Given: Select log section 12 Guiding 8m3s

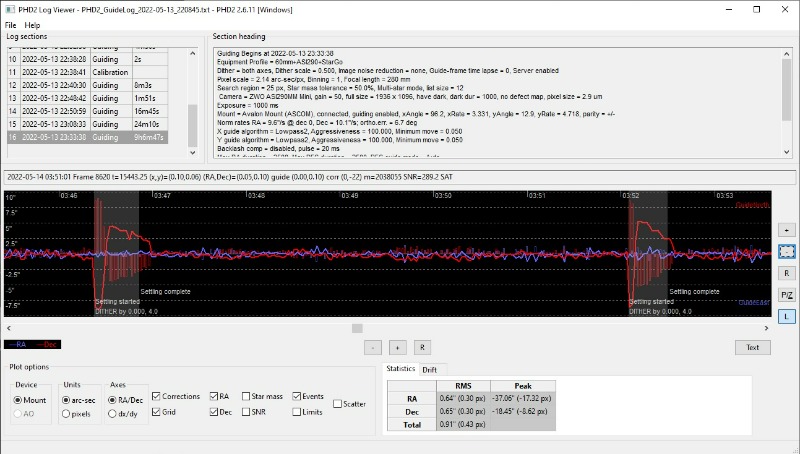Looking at the screenshot, I should (87, 85).
